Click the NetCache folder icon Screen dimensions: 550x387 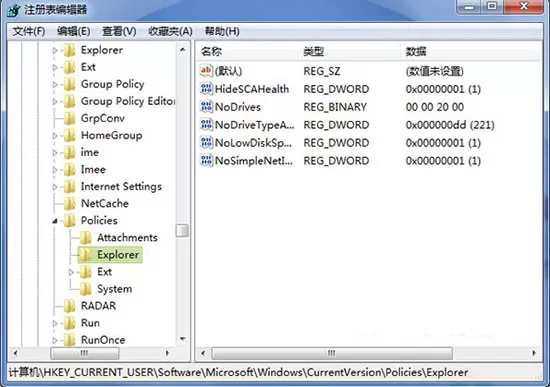coord(70,203)
